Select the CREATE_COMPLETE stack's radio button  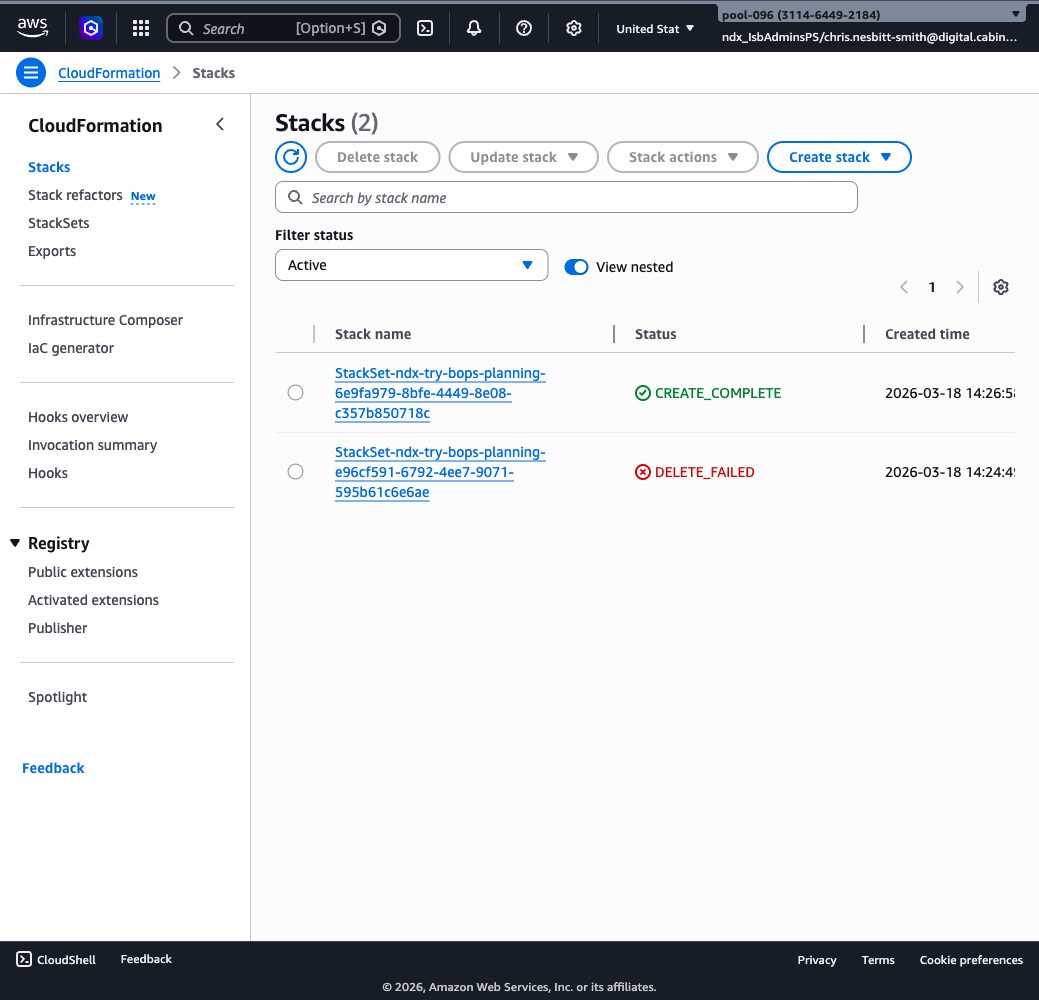295,392
